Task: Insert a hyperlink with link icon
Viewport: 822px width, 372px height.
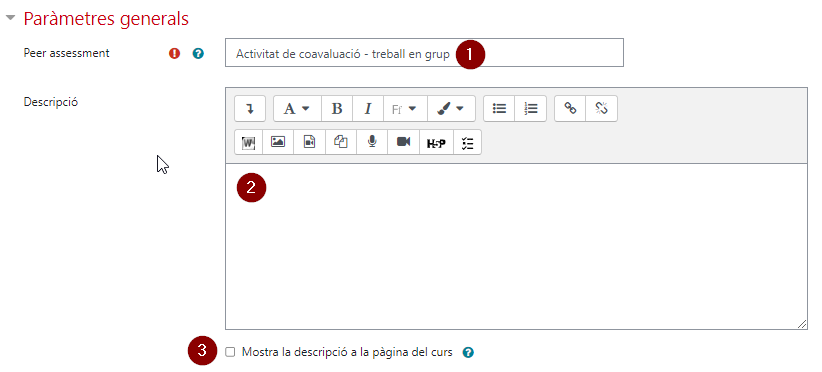Action: point(570,108)
